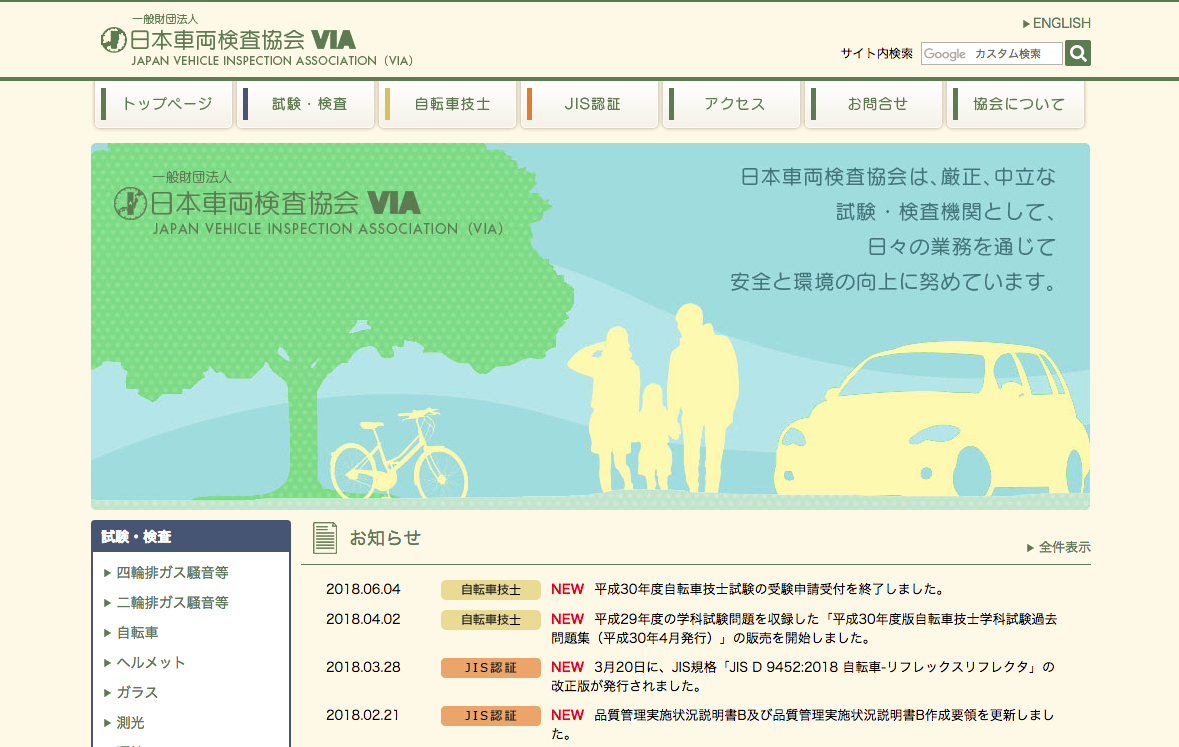Screen dimensions: 1179x747
Task: Expand 二輪排ガス騒音等 in the sidebar
Action: (172, 603)
